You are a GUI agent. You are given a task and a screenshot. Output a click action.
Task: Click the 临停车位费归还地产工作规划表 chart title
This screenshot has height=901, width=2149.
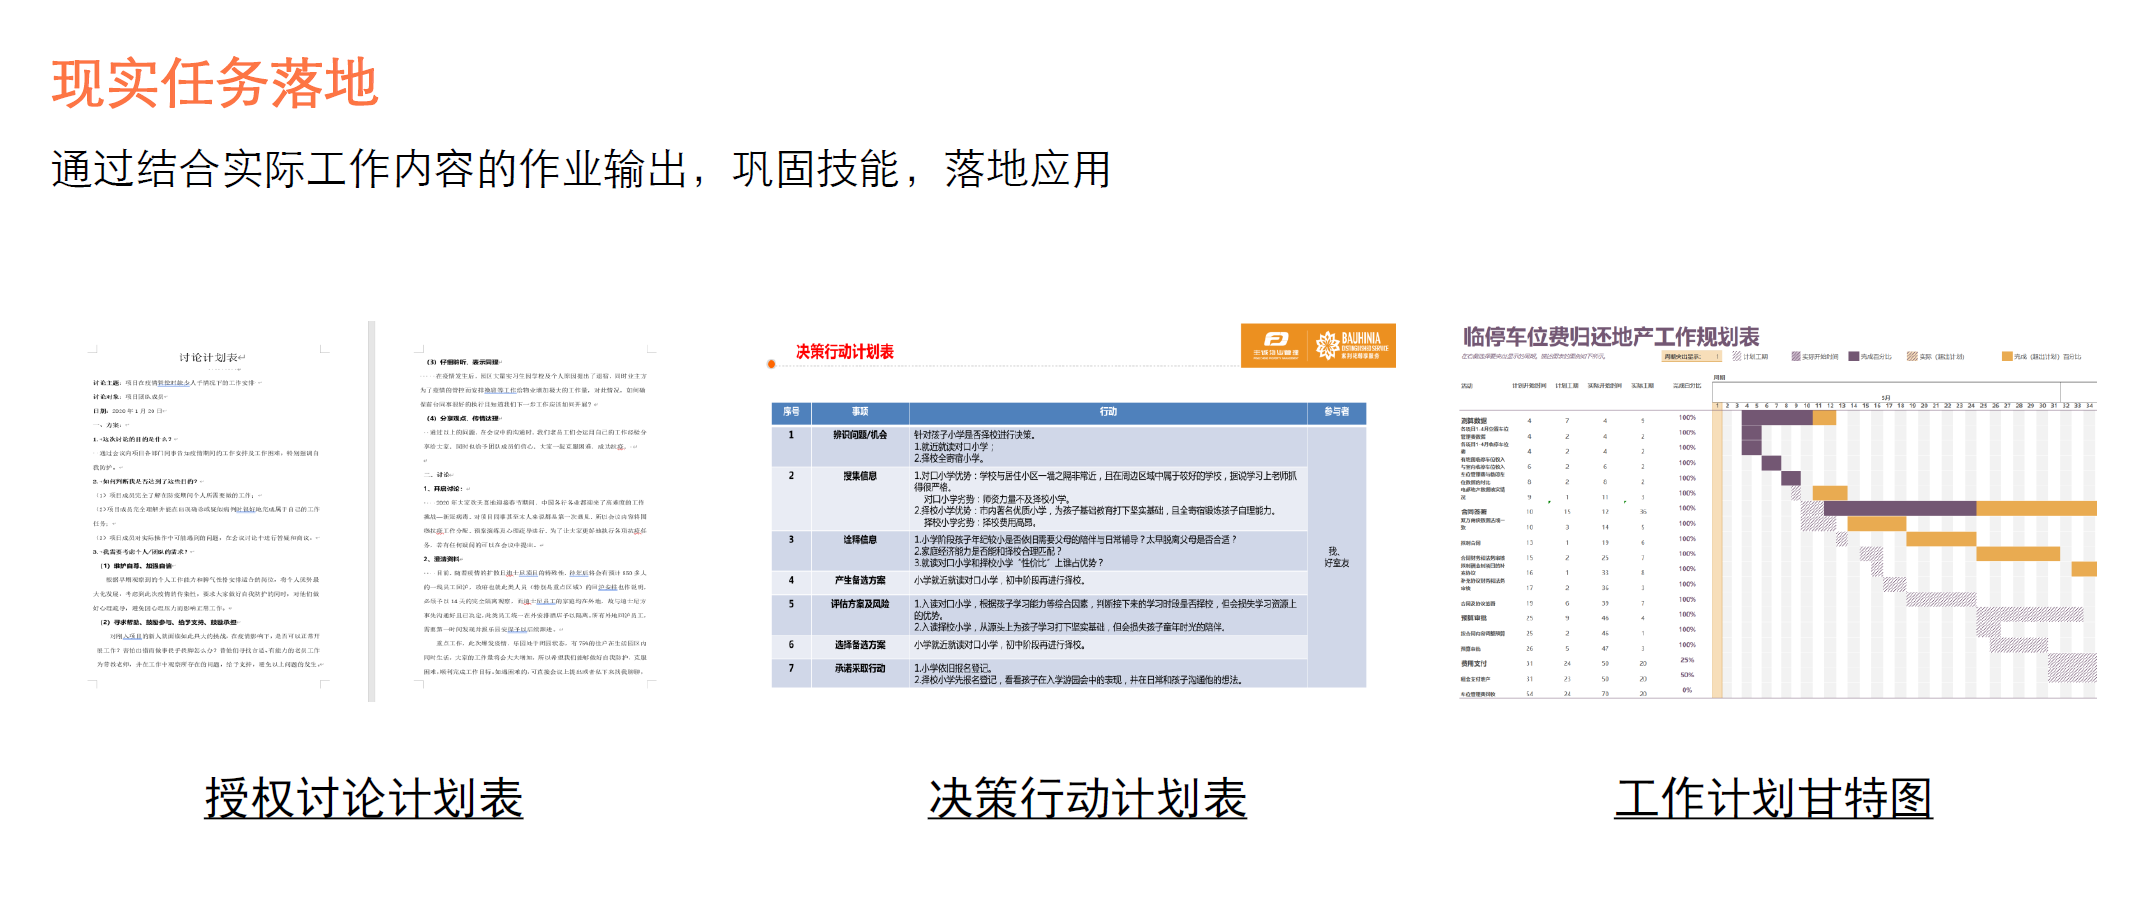point(1611,337)
